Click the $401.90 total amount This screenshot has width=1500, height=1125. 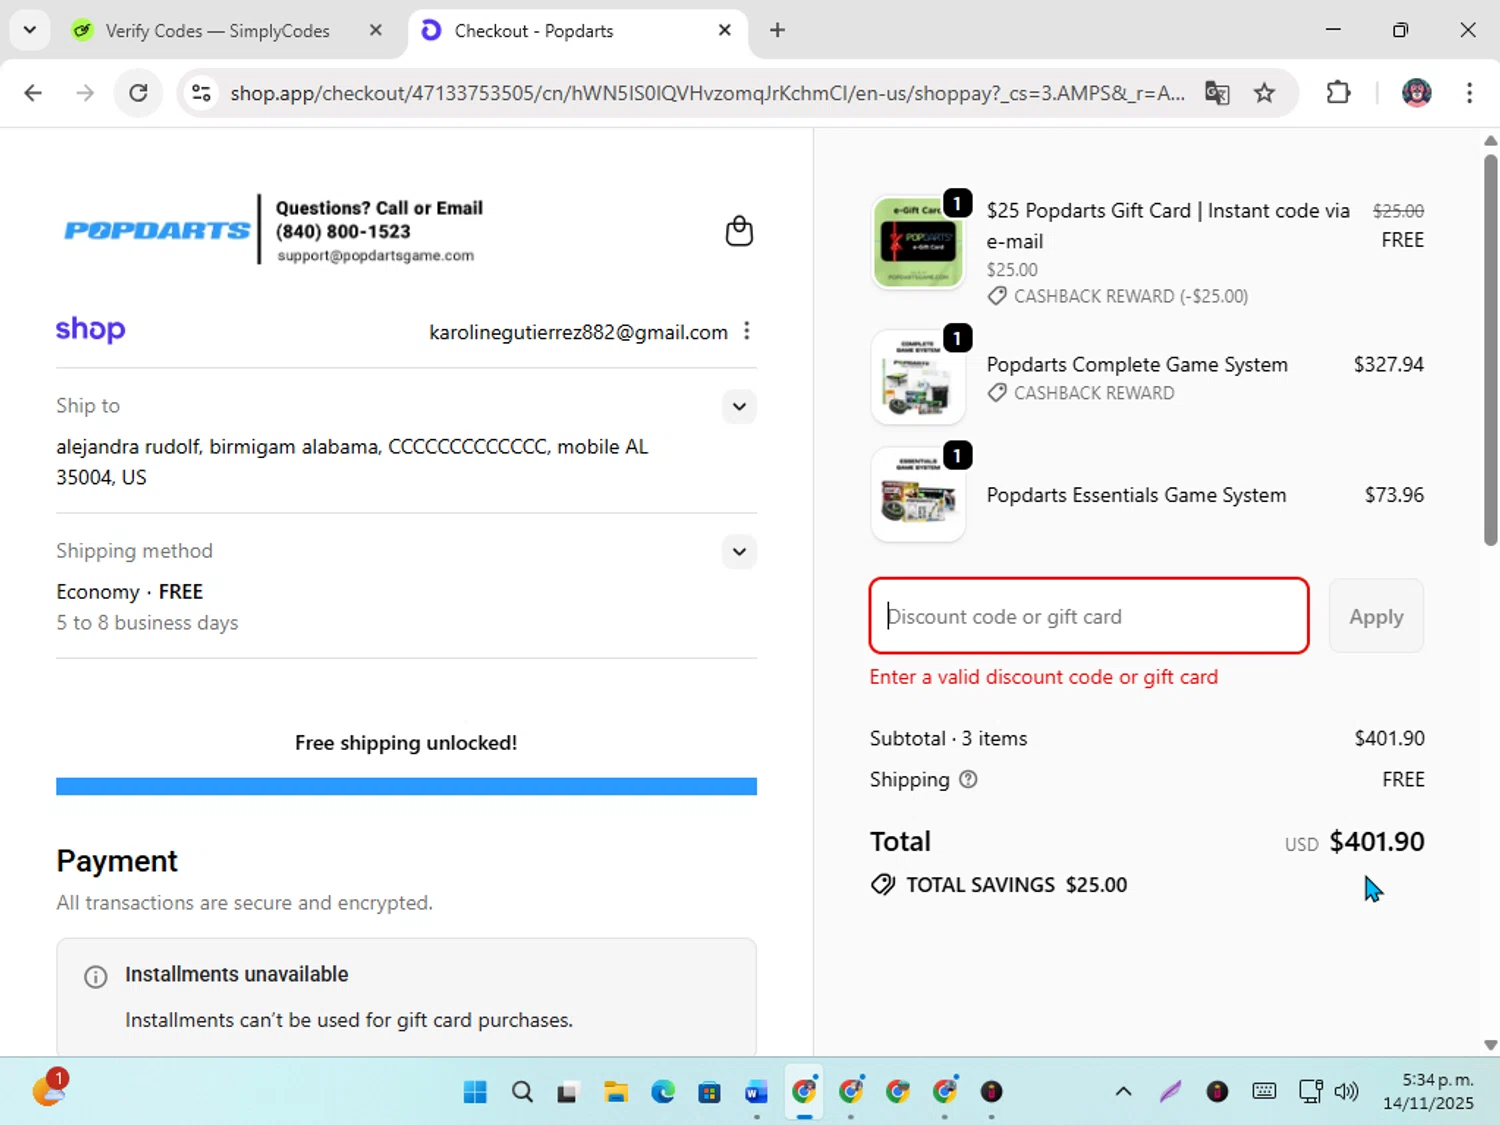[x=1377, y=841]
